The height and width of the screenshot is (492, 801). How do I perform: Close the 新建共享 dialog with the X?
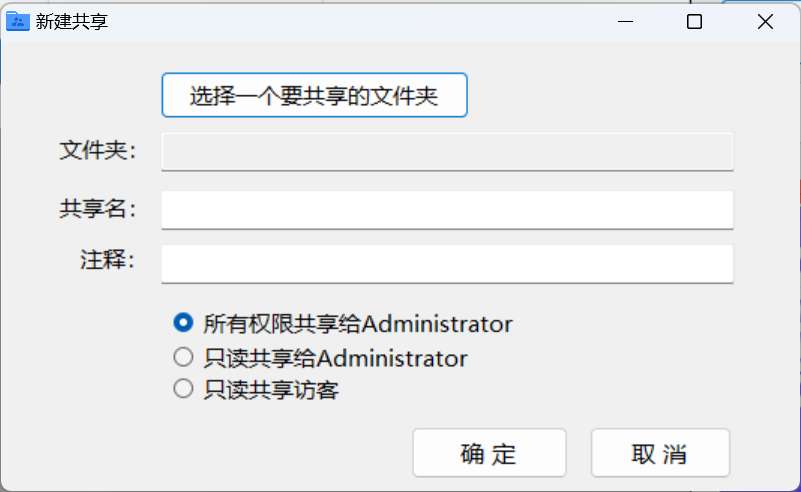click(x=765, y=21)
